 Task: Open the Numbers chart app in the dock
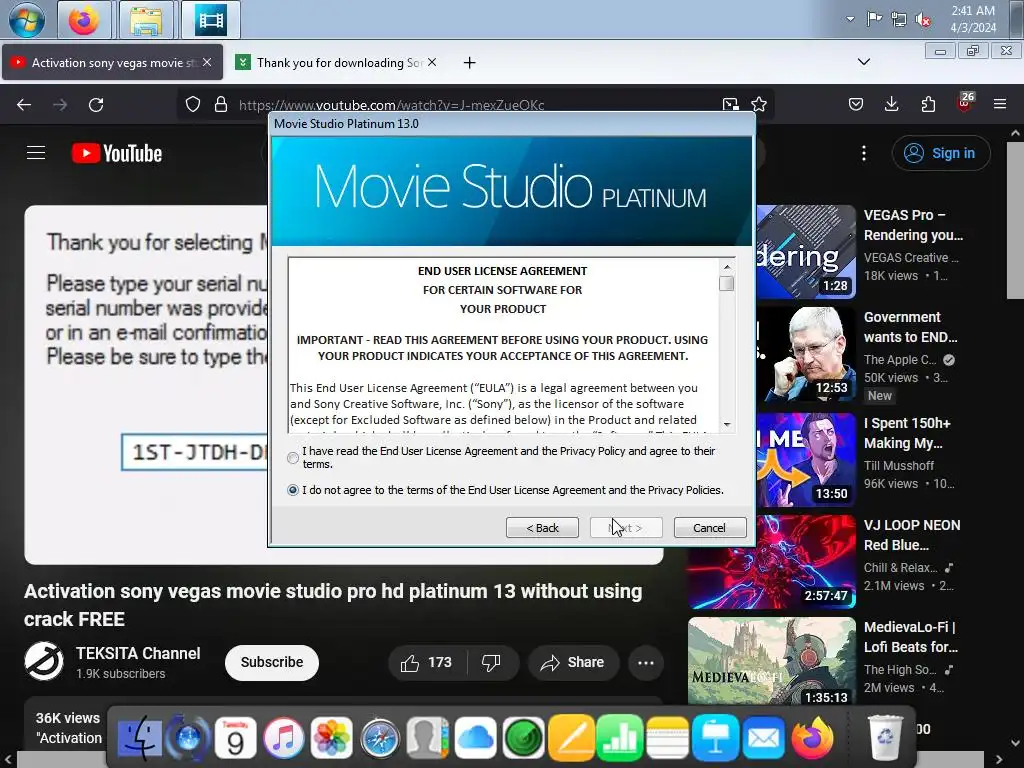(619, 739)
